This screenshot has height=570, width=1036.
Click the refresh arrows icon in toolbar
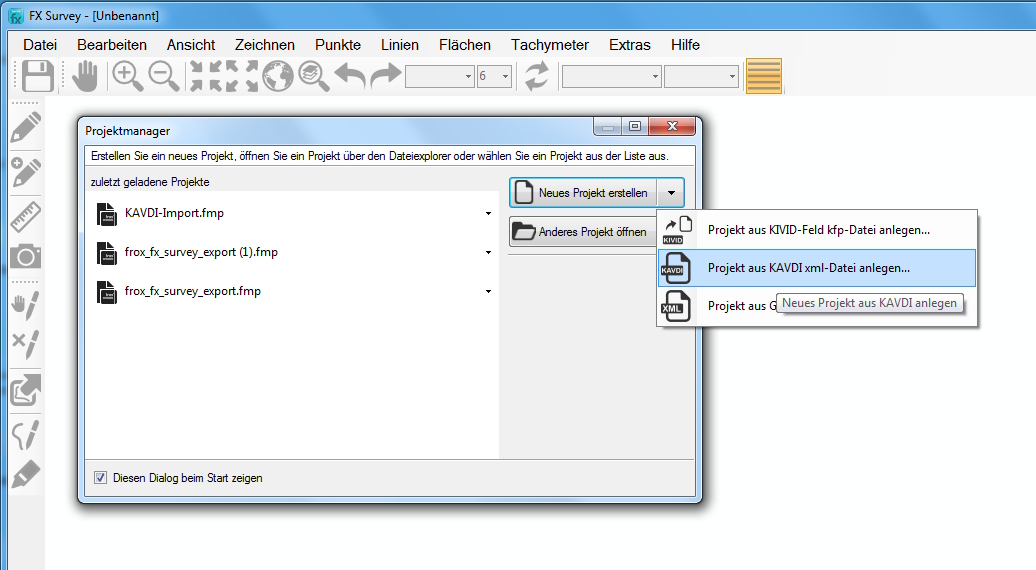537,77
